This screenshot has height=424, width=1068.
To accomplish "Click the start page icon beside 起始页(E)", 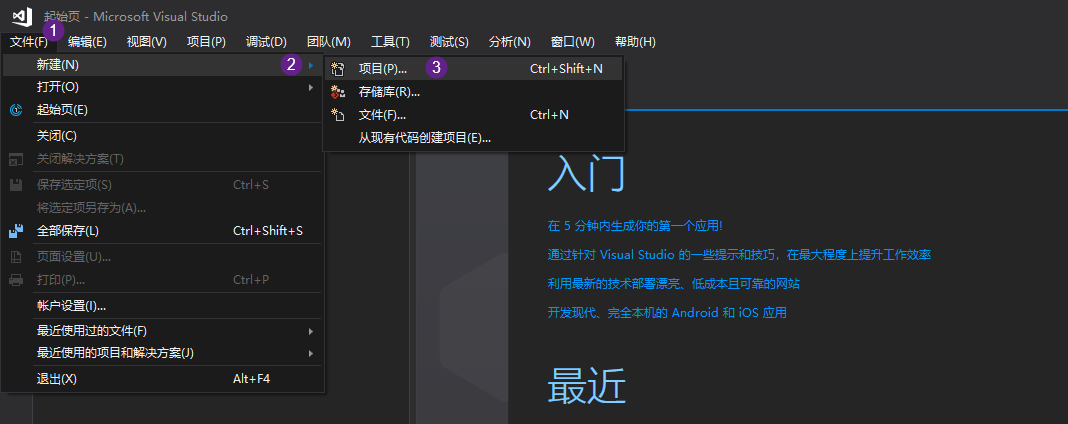I will click(x=16, y=110).
